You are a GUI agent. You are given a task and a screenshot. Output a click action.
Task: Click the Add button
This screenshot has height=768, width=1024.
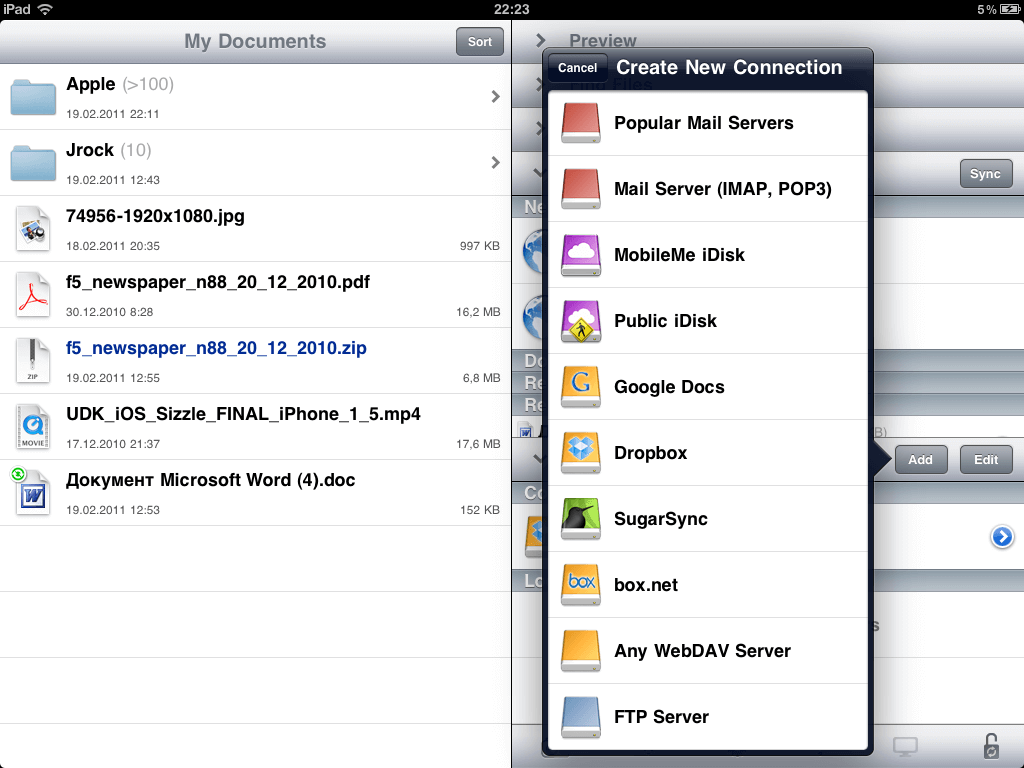click(x=920, y=460)
